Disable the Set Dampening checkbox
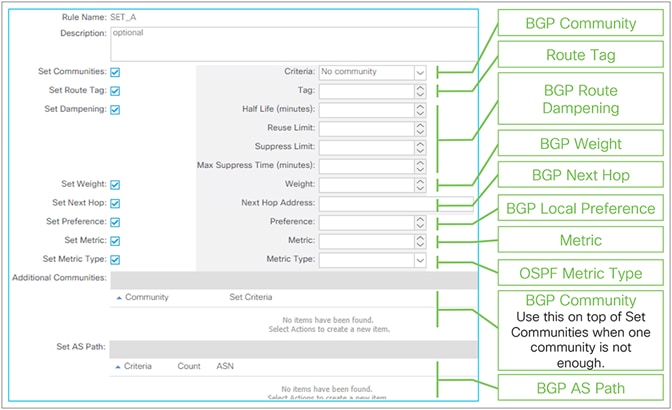 pos(115,110)
